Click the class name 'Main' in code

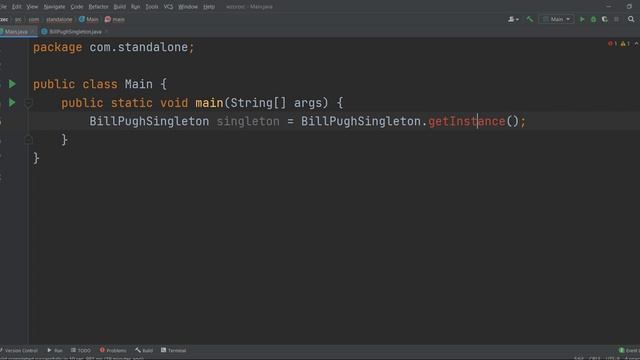point(138,84)
